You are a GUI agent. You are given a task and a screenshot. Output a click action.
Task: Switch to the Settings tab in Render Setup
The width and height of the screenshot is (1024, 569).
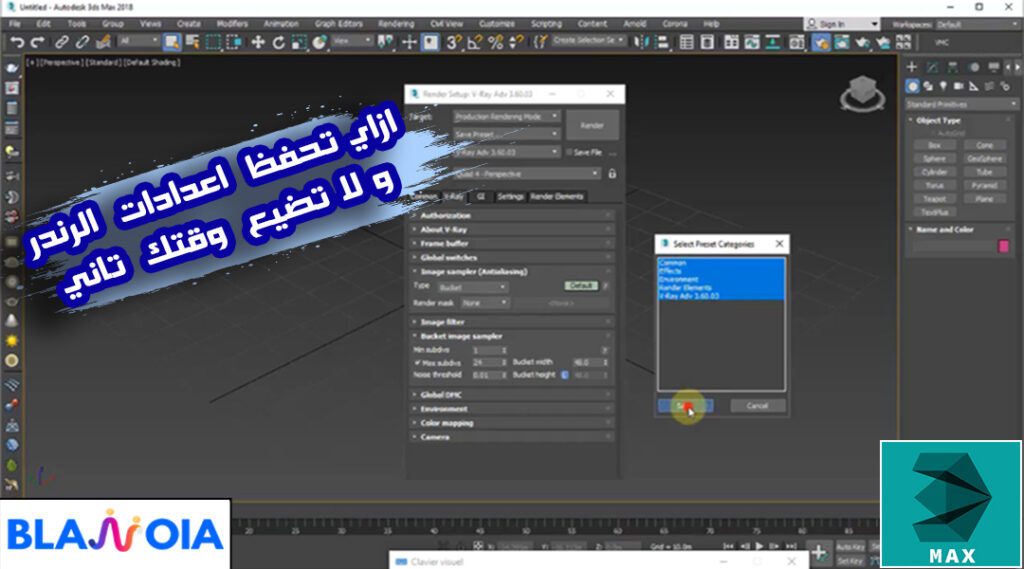click(x=510, y=197)
